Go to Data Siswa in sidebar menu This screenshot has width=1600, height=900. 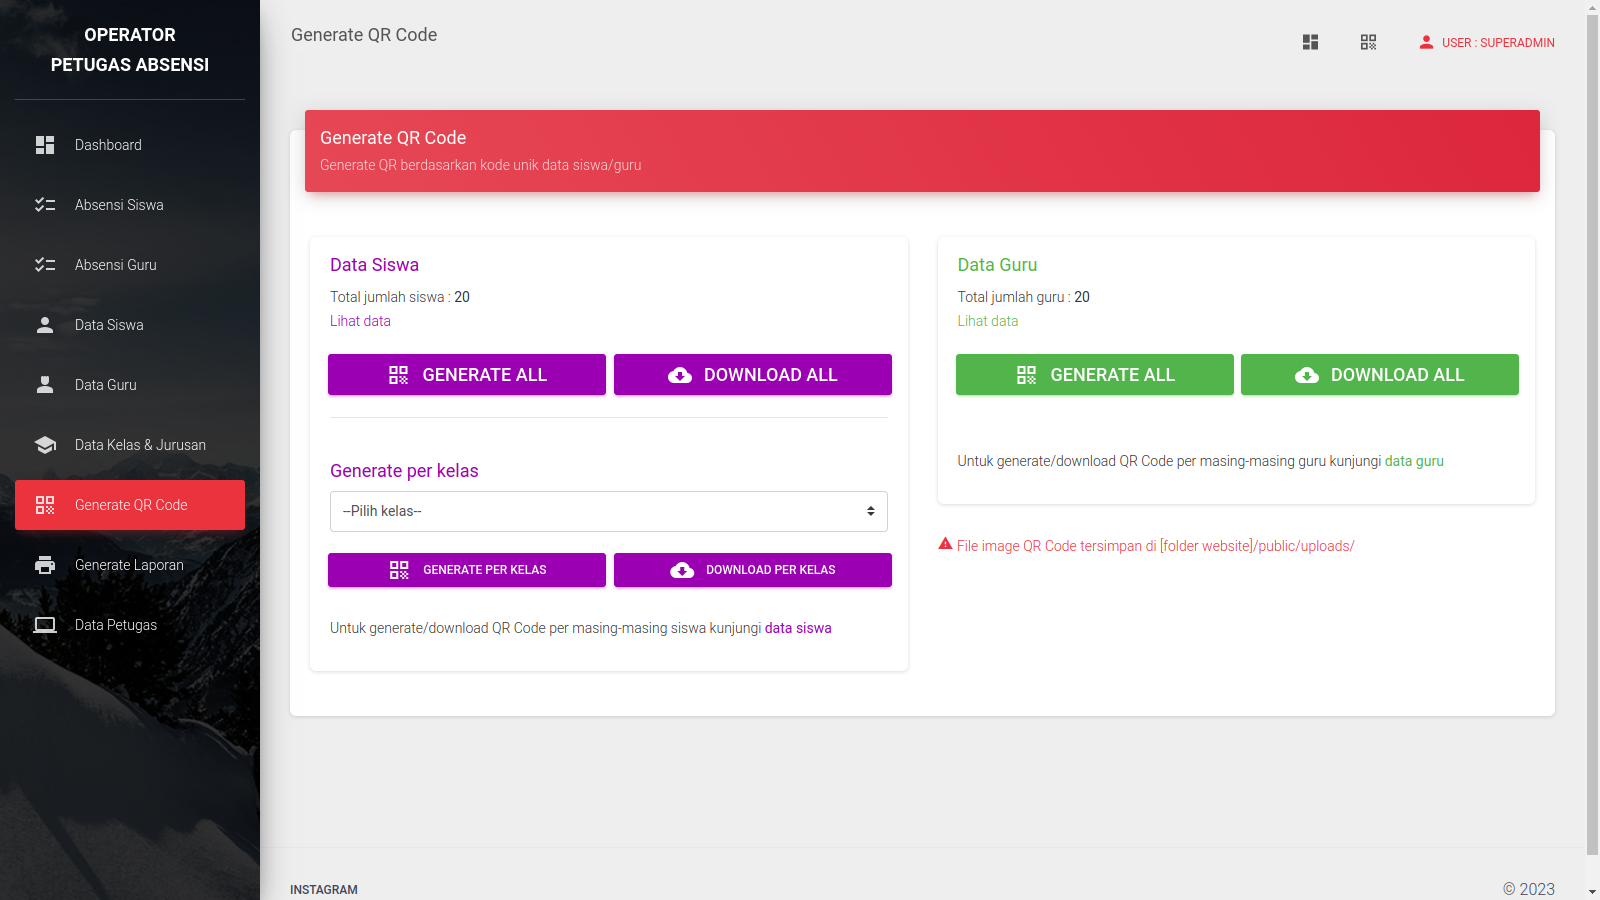pos(109,325)
